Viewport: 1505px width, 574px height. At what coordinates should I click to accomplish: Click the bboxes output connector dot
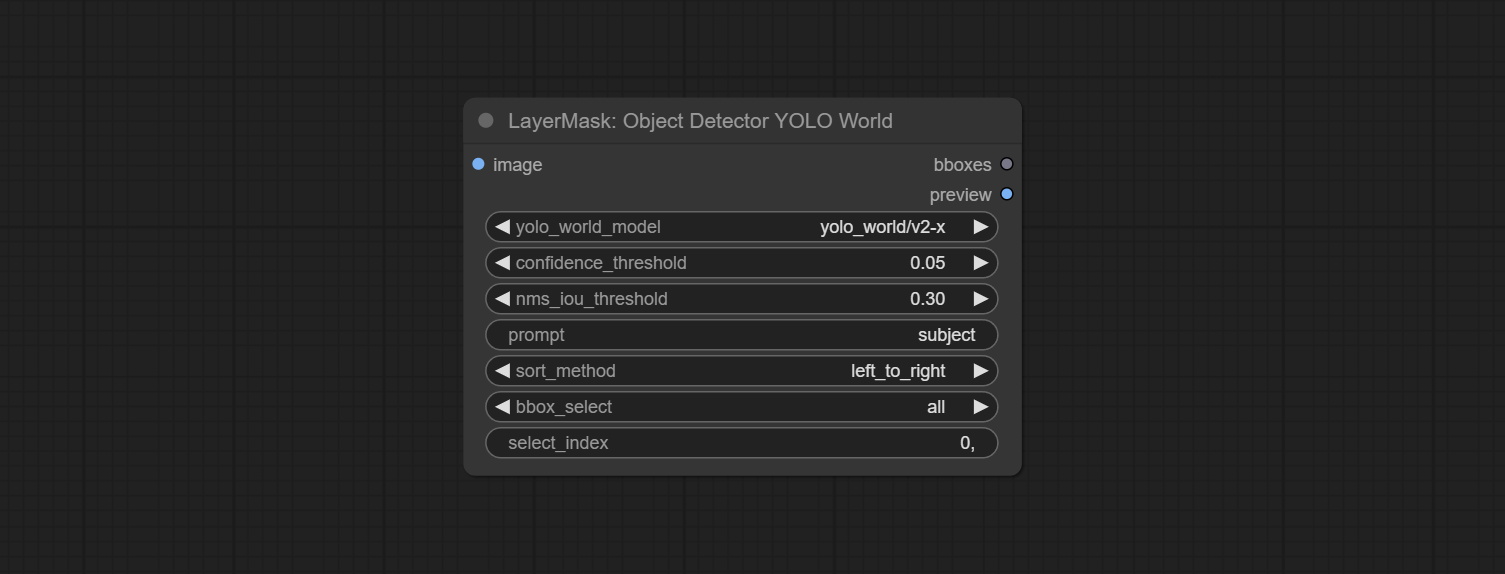(1007, 164)
